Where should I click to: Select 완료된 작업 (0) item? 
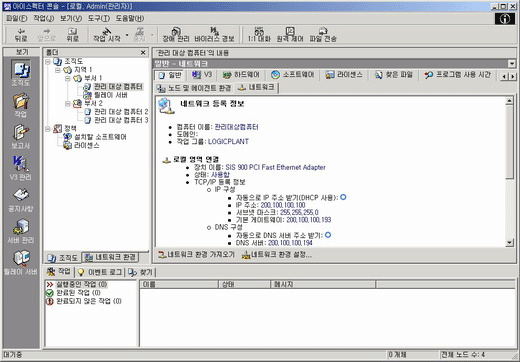pos(73,293)
